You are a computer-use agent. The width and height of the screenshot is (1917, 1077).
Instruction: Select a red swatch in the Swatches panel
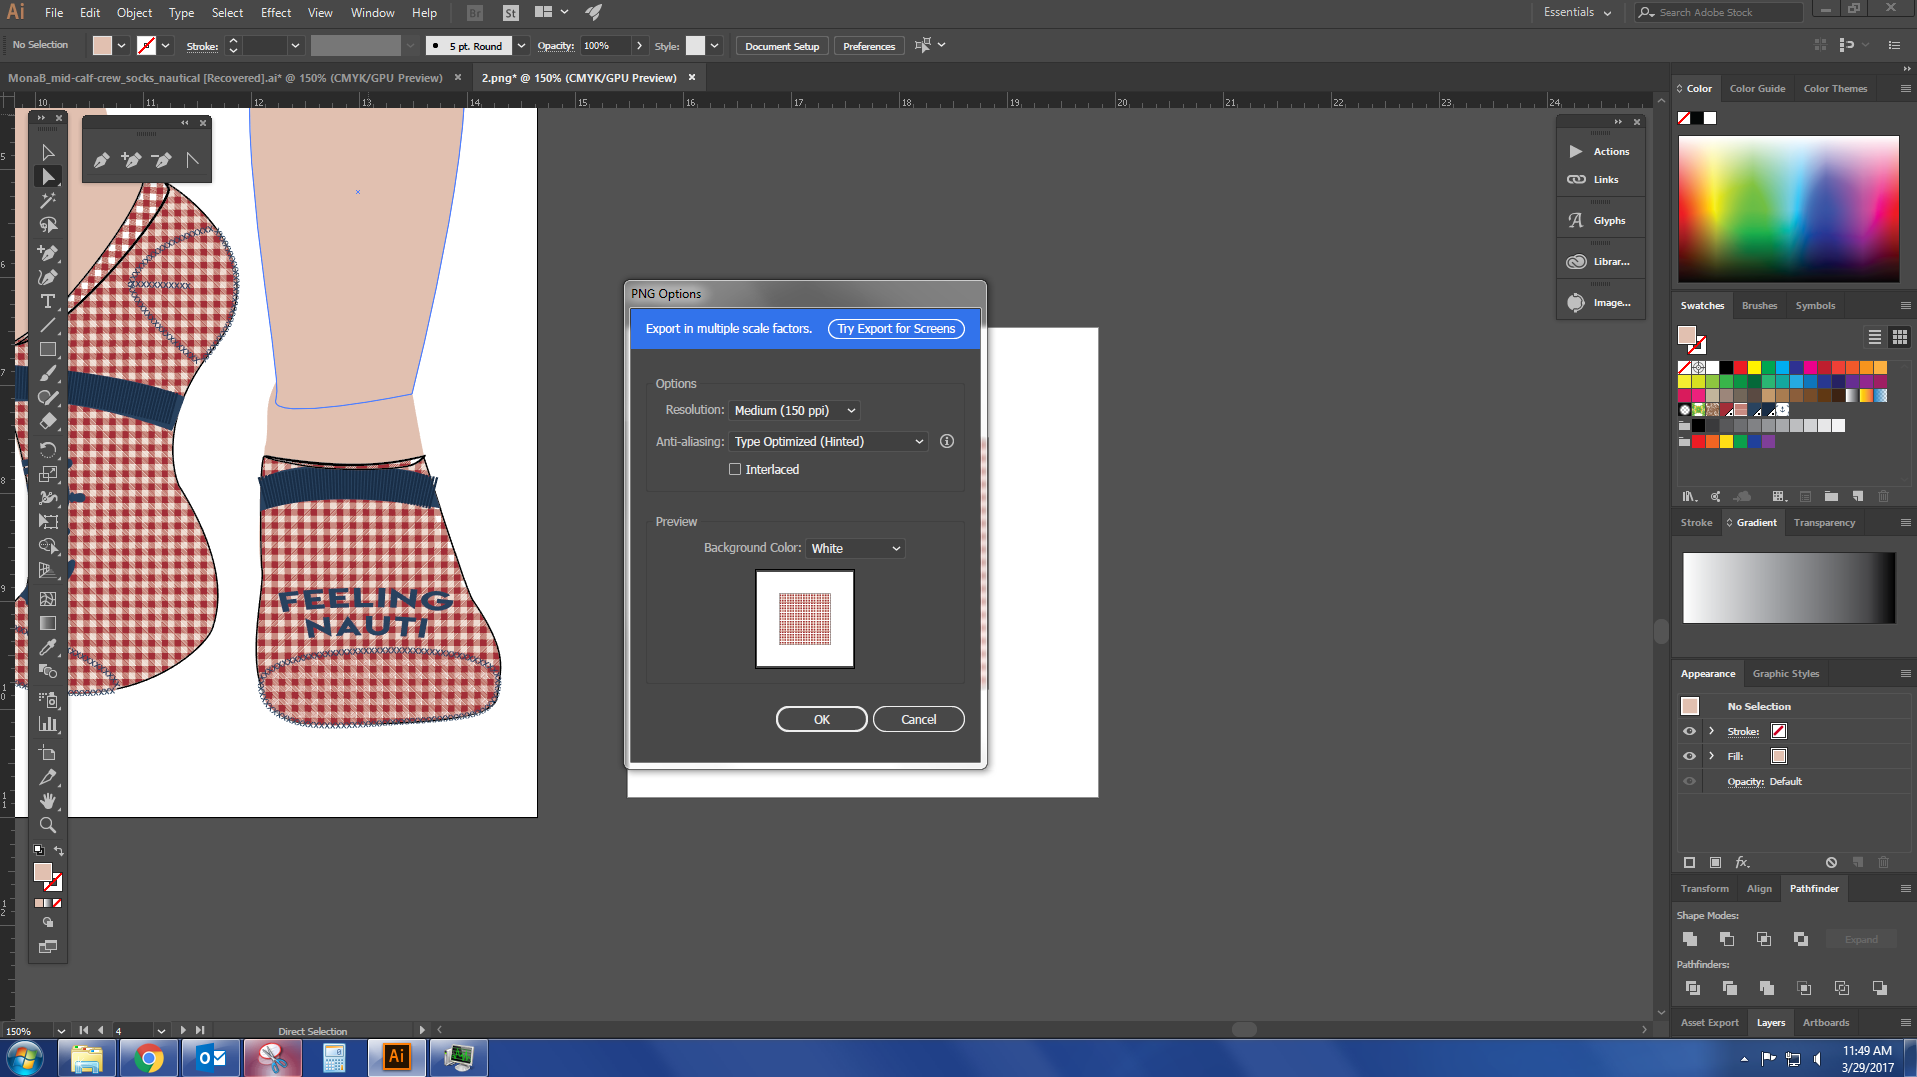(1740, 367)
